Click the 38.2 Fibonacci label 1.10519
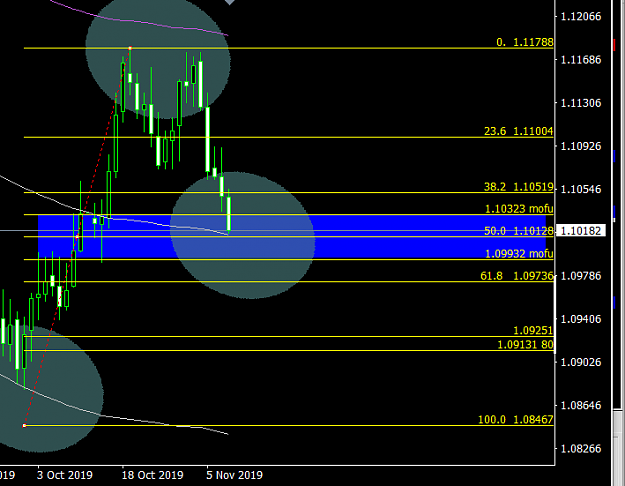Screen dimensions: 625x486 [x=519, y=187]
